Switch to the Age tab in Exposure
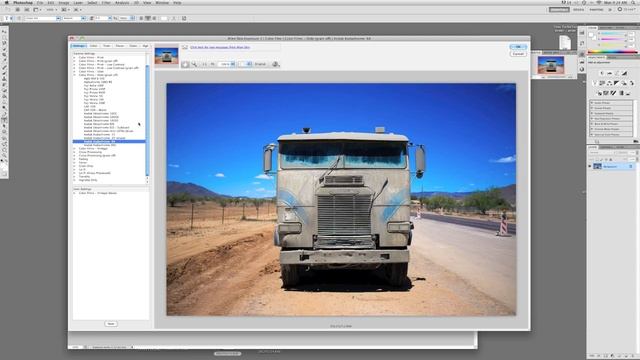The height and width of the screenshot is (360, 640). pyautogui.click(x=145, y=46)
